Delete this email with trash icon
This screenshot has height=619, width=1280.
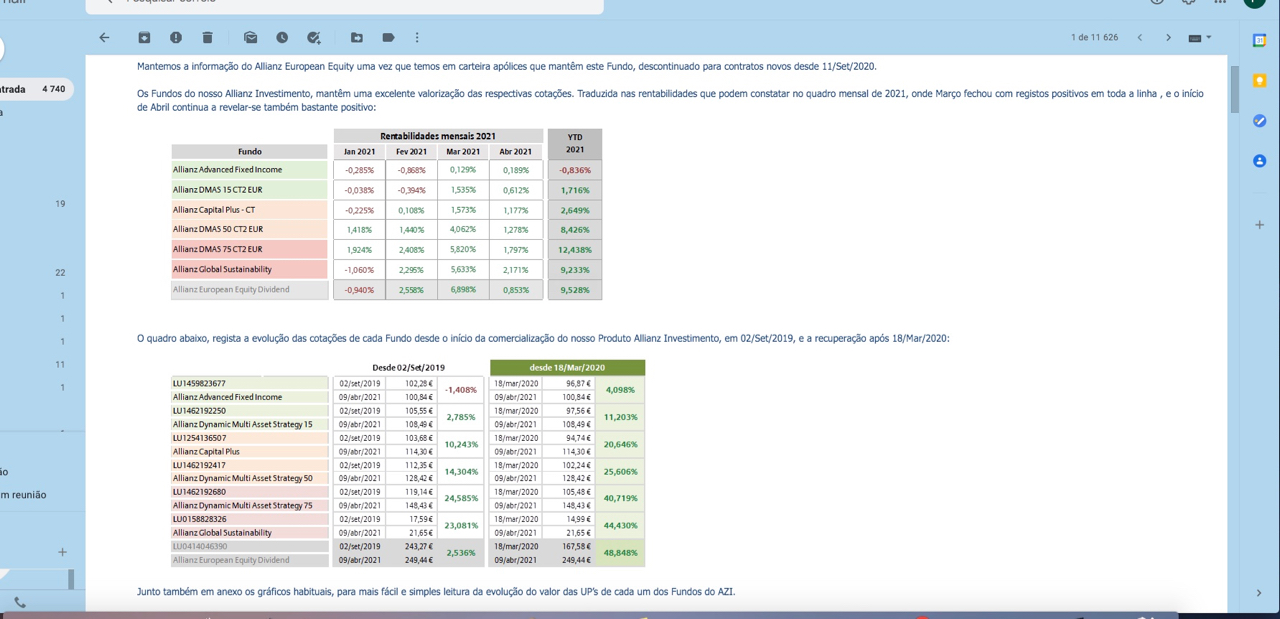[x=207, y=38]
